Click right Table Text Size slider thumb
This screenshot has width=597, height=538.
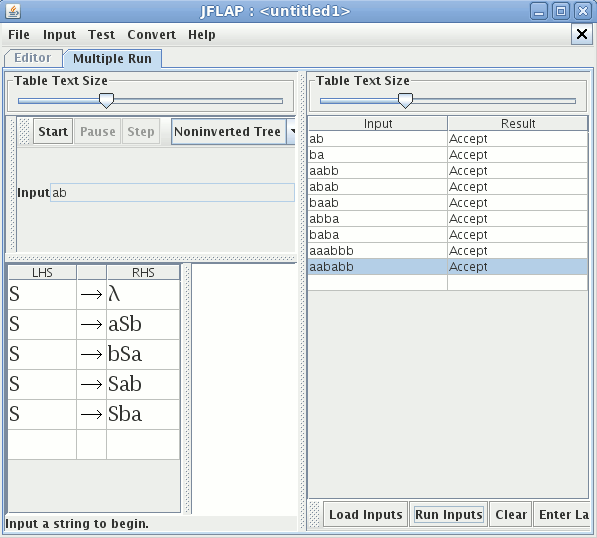point(405,101)
